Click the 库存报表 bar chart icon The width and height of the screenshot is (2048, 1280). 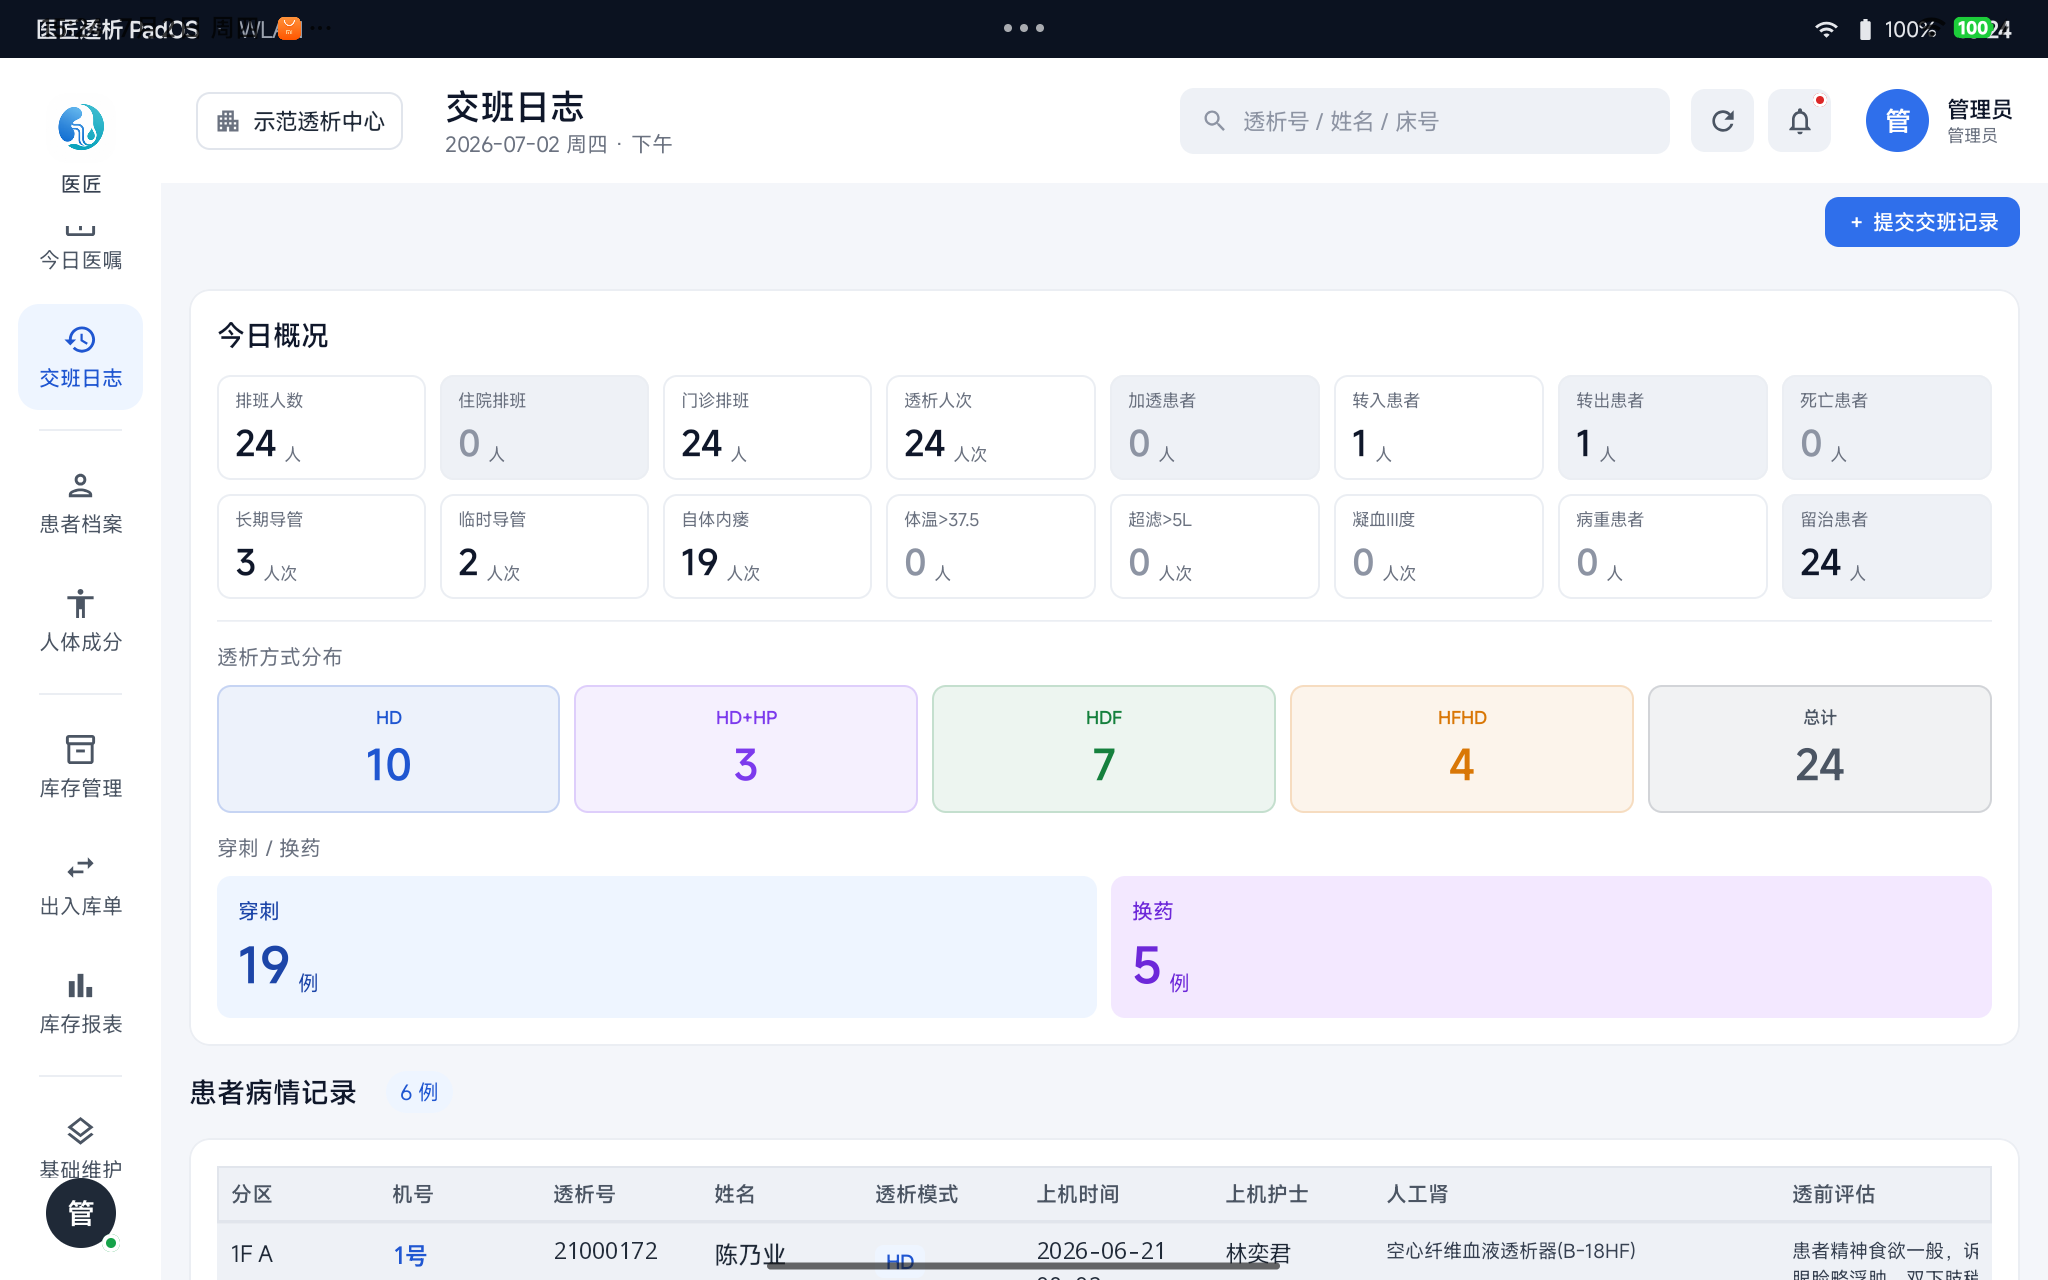click(80, 986)
